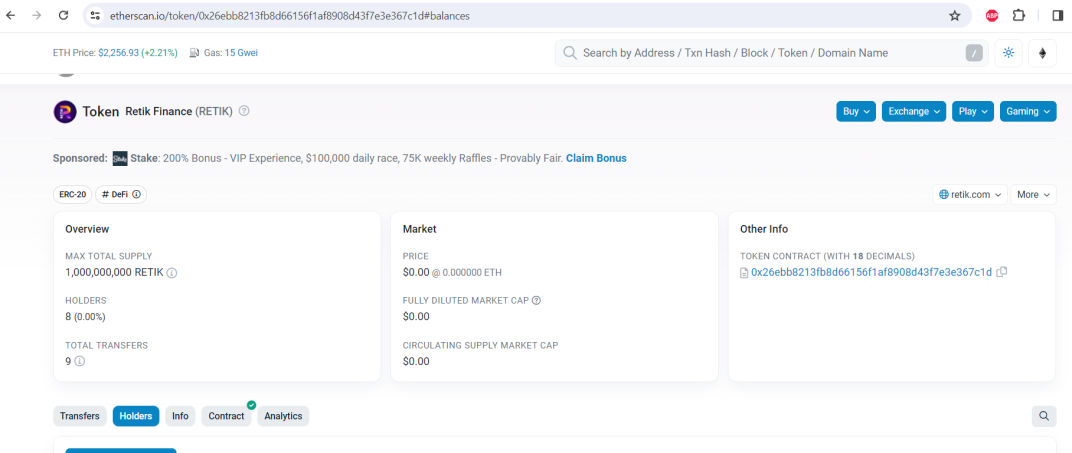1072x453 pixels.
Task: Open the browser side panel icon
Action: coord(1058,15)
